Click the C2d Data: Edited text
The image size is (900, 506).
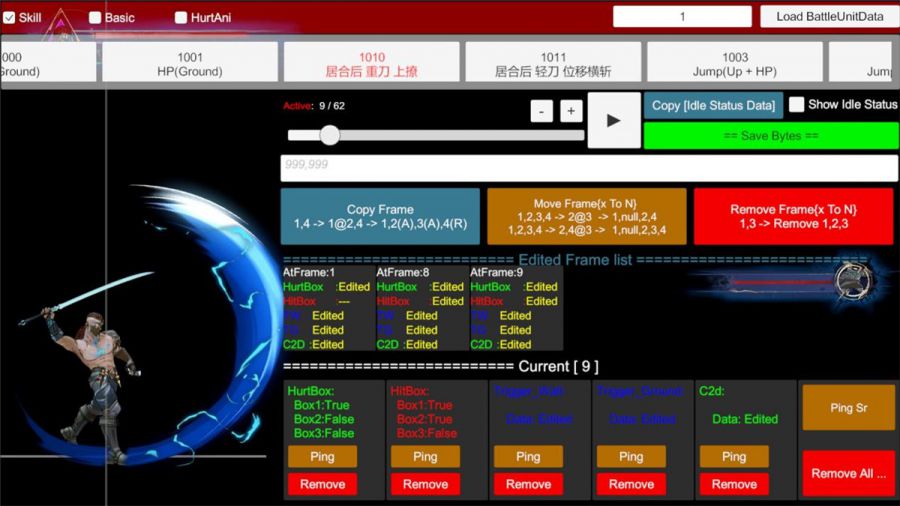[x=745, y=419]
